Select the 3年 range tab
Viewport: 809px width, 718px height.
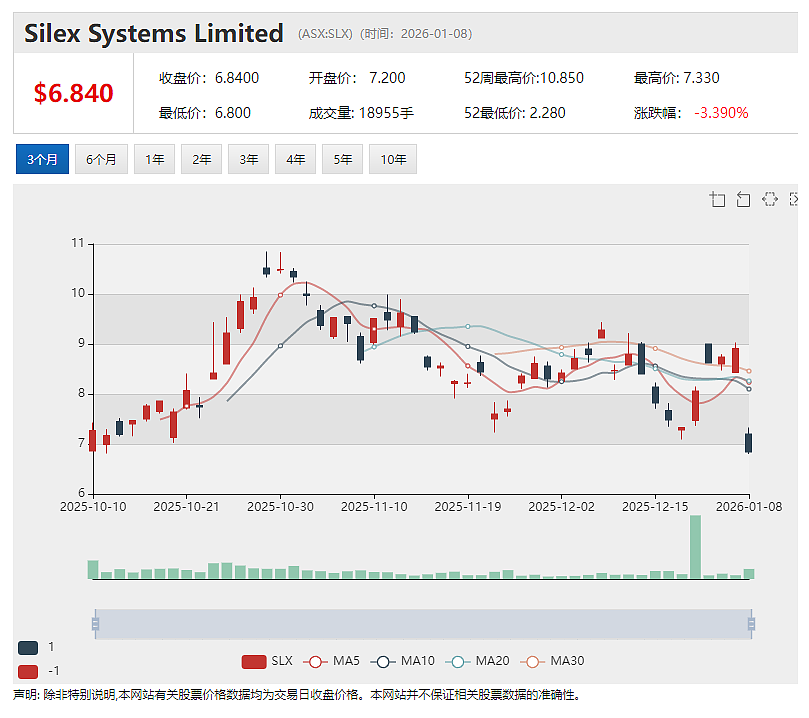[x=248, y=159]
